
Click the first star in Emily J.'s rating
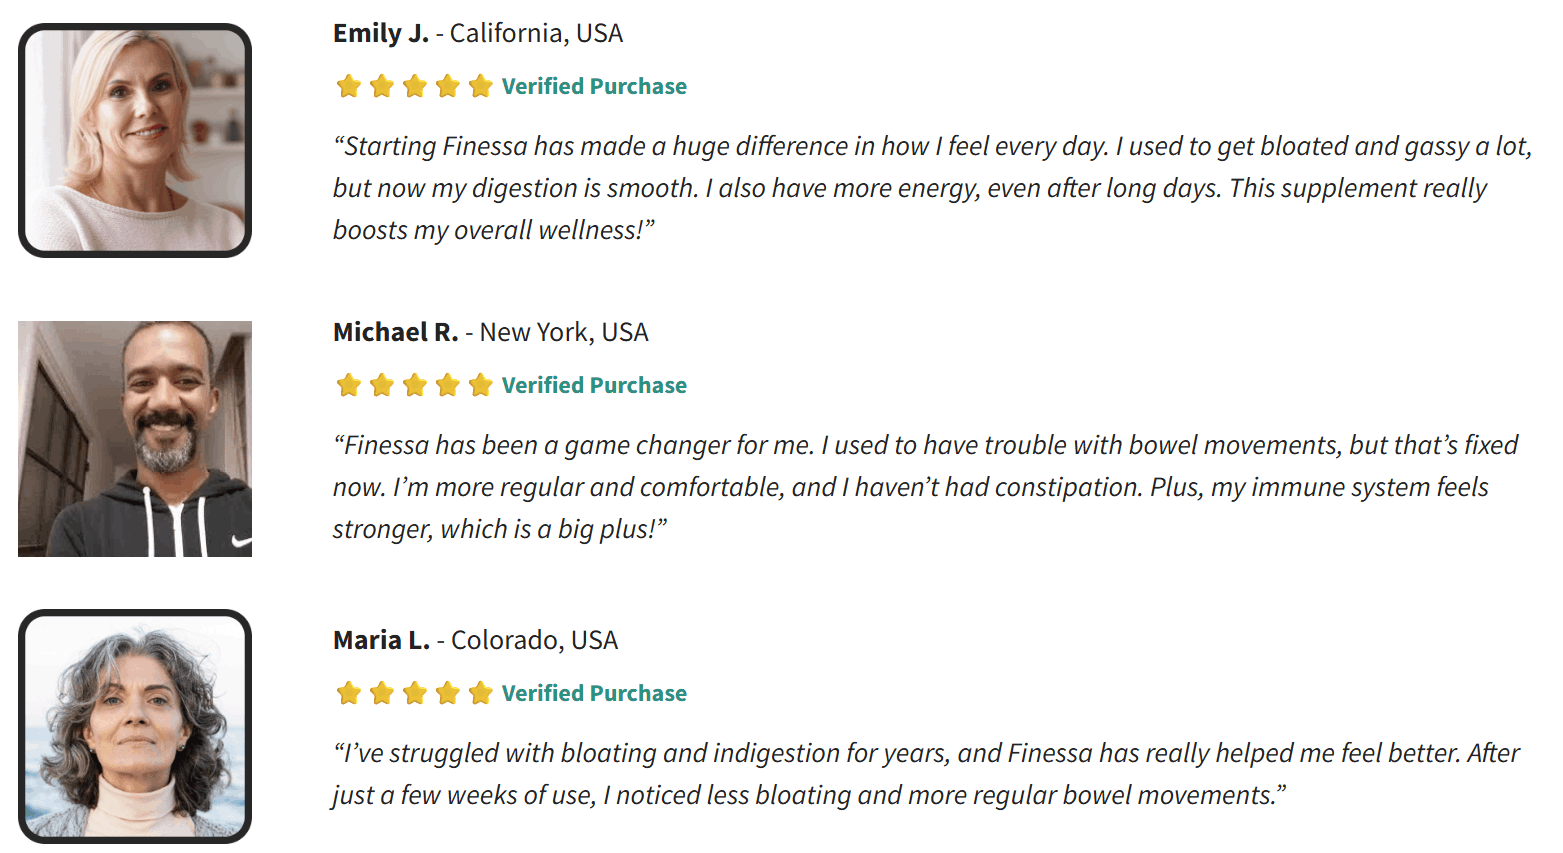(348, 86)
